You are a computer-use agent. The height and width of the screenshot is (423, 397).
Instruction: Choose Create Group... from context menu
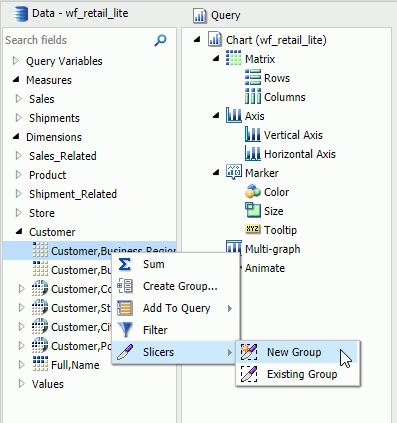[176, 286]
